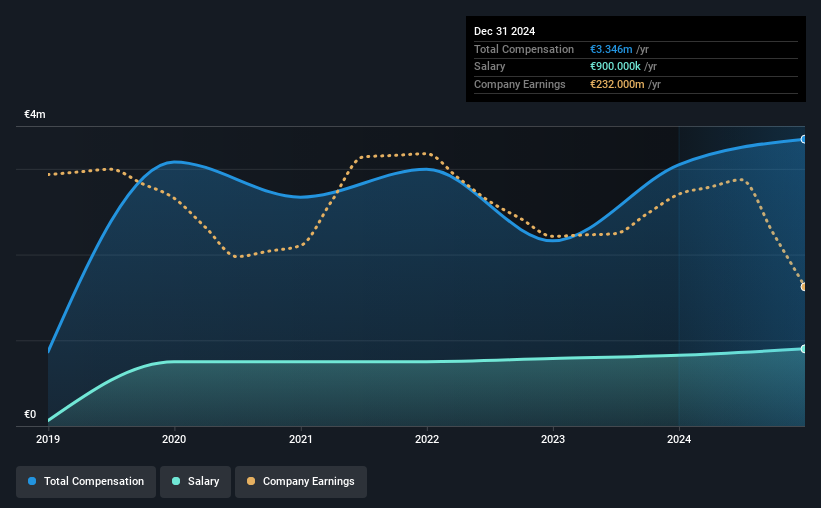
Task: Select the 2024 x-axis label
Action: [x=679, y=439]
